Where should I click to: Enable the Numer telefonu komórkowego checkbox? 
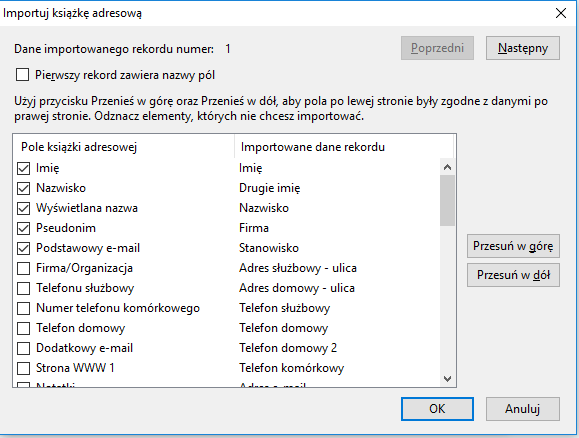click(x=24, y=308)
